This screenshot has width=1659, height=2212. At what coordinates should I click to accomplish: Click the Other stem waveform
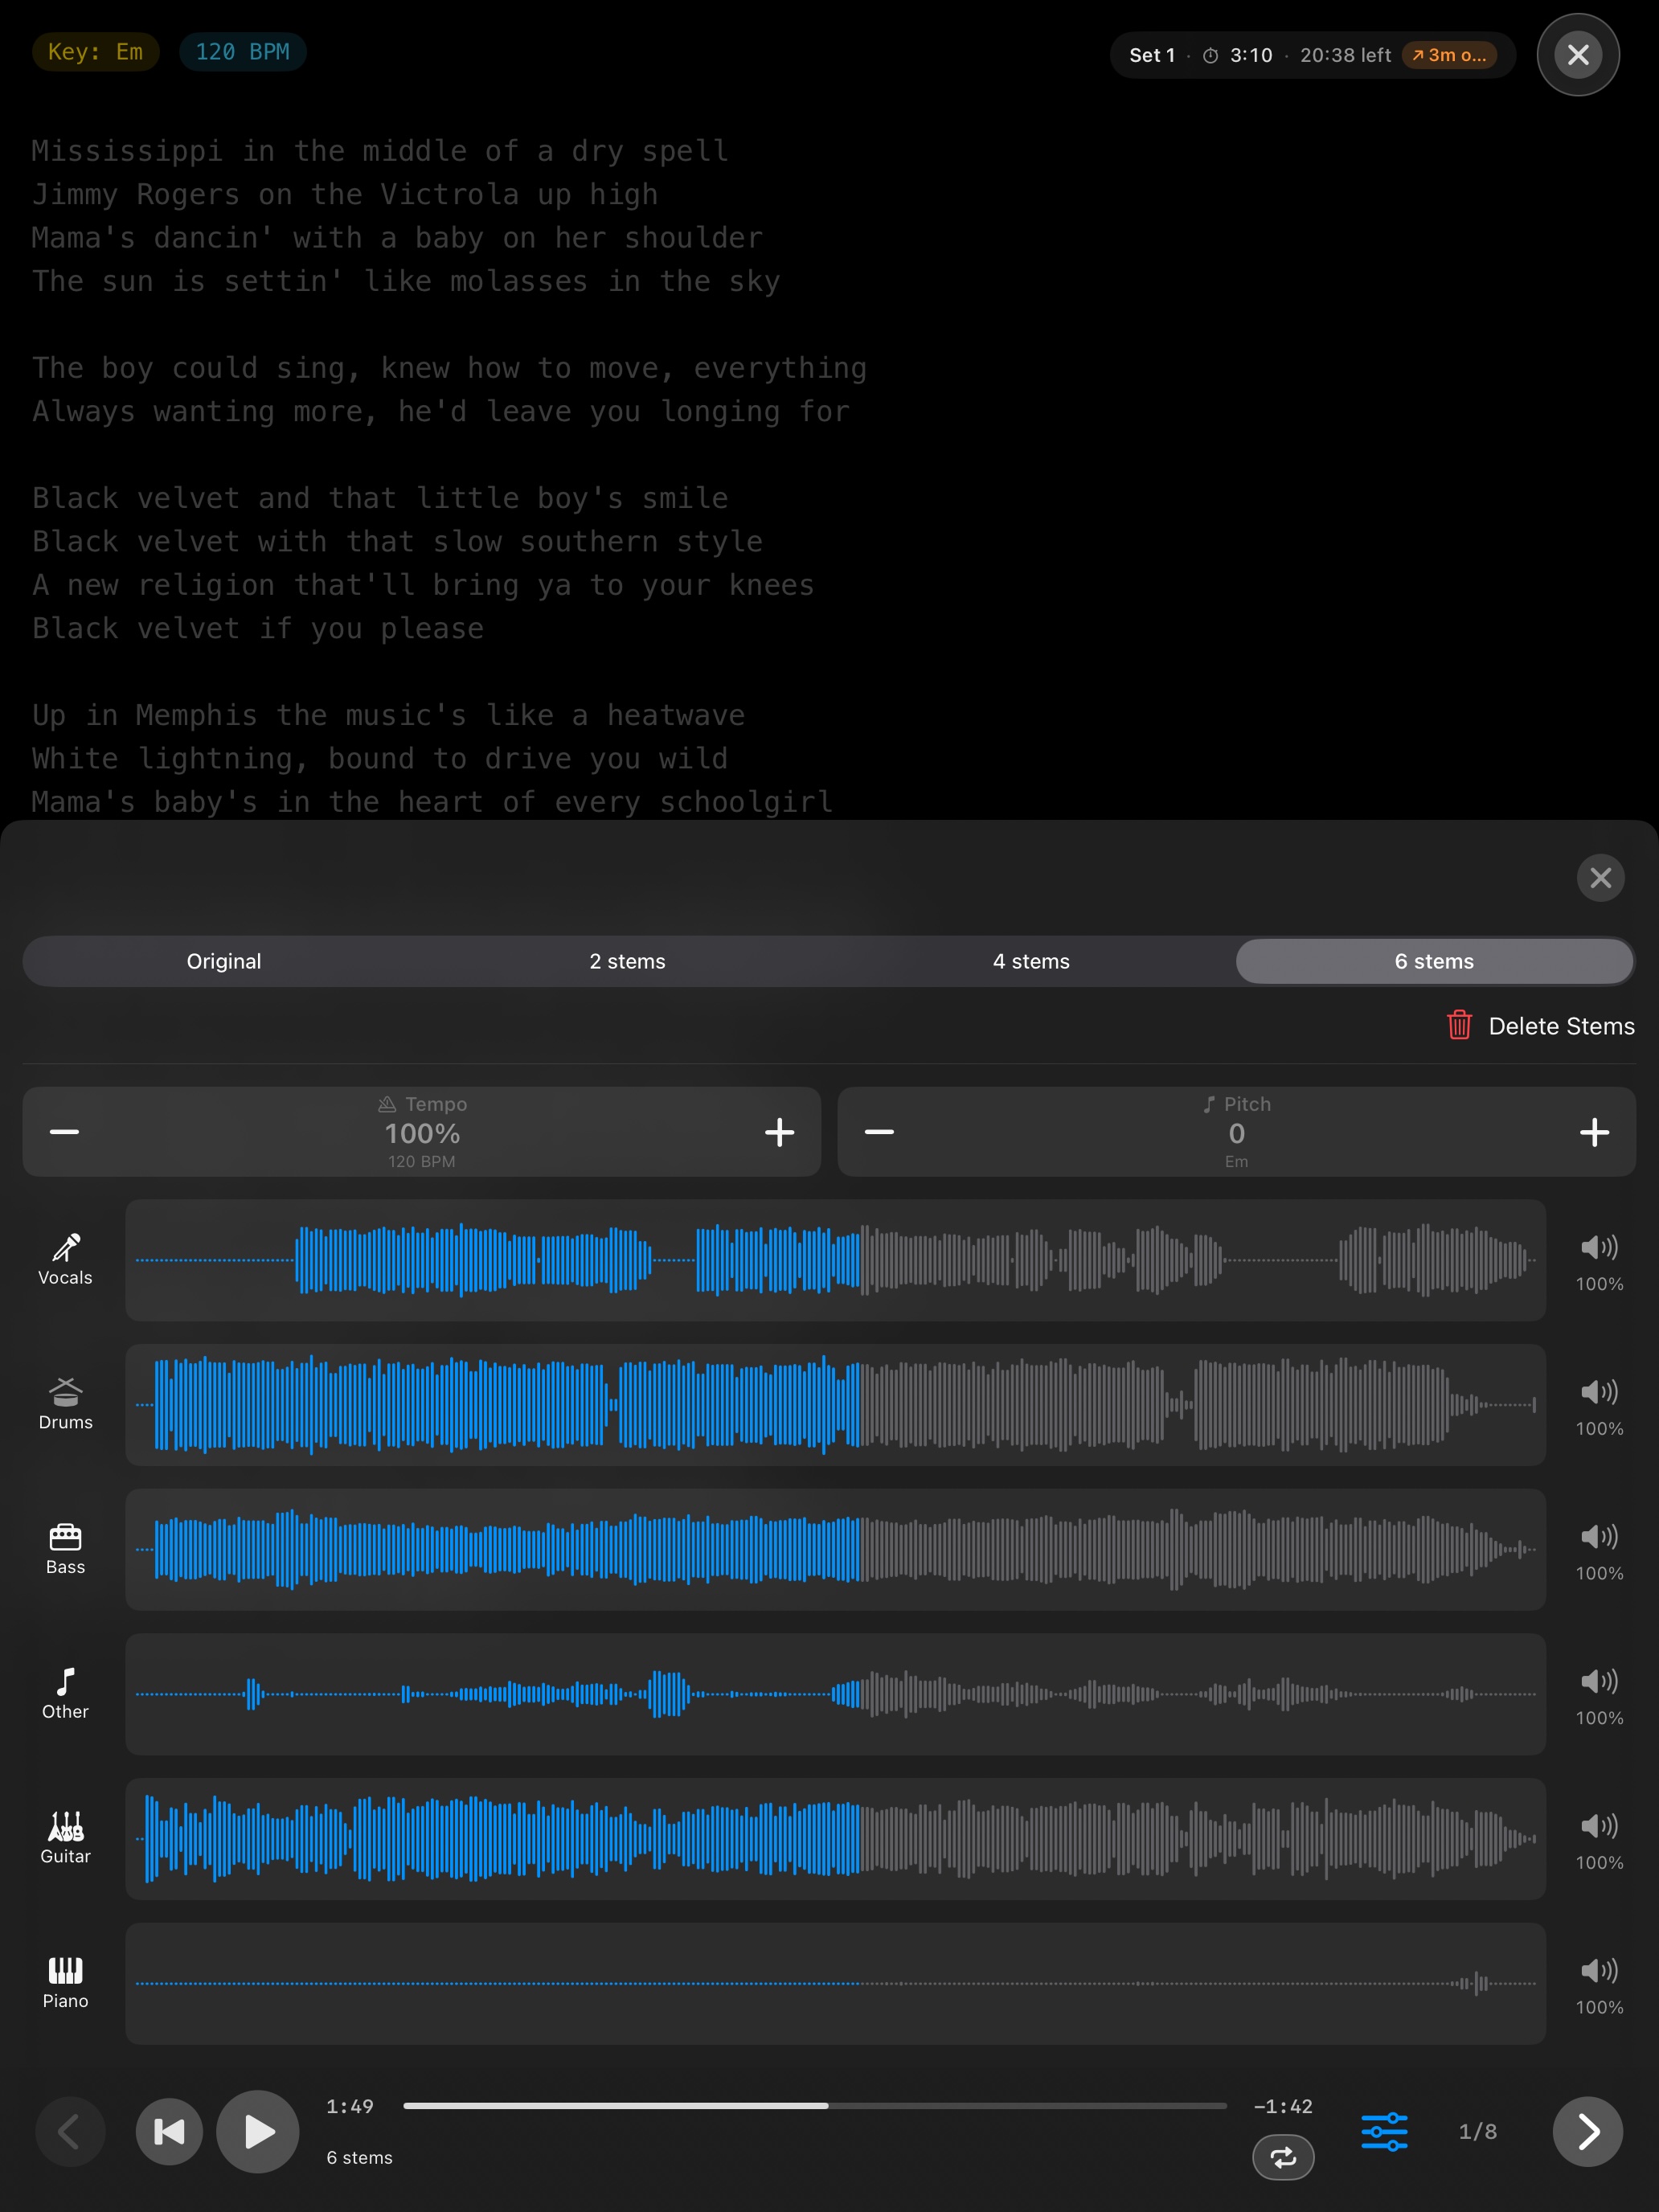[835, 1694]
